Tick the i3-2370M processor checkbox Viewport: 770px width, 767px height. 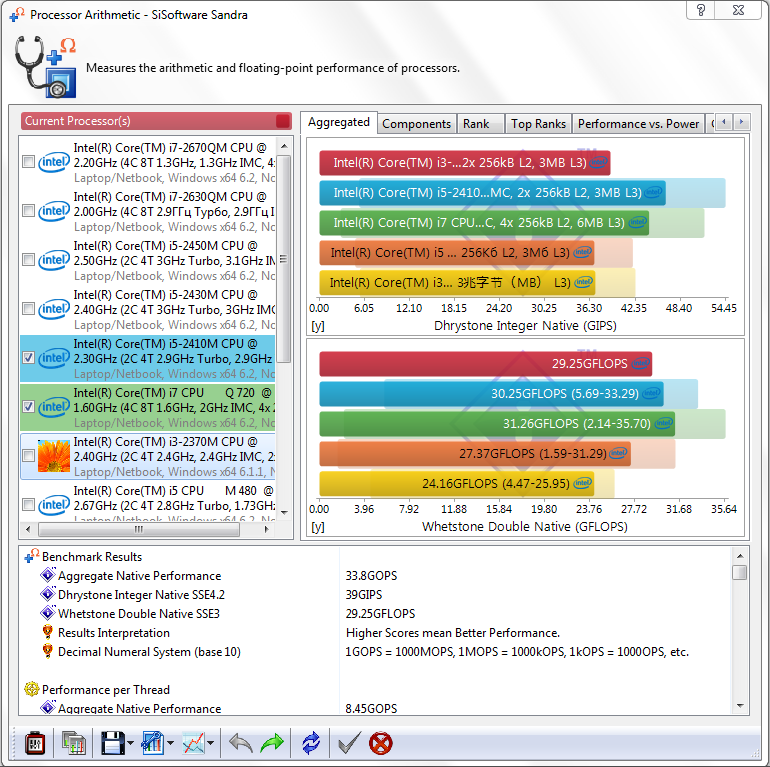pyautogui.click(x=28, y=456)
